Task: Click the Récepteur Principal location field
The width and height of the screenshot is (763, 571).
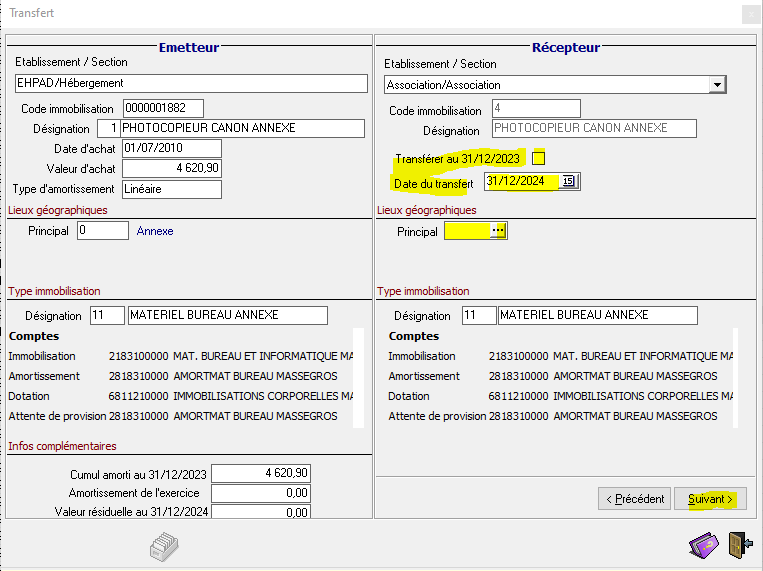Action: [x=467, y=231]
